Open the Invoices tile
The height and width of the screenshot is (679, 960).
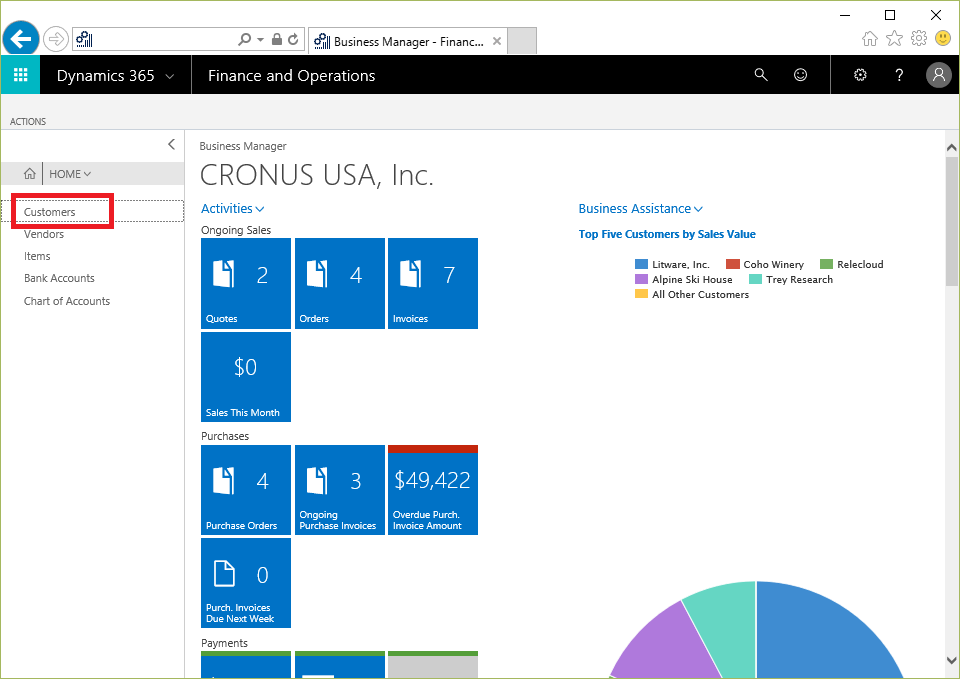coord(433,283)
